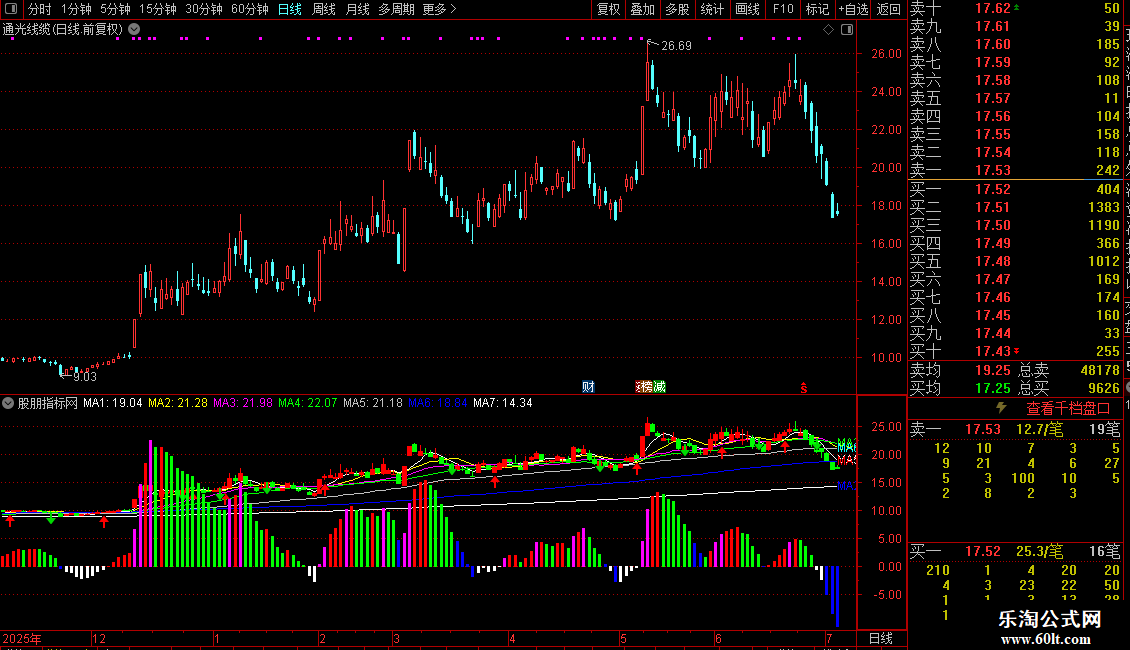Image resolution: width=1130 pixels, height=650 pixels.
Task: Open dropdown next to 通光线缆 title
Action: (134, 30)
